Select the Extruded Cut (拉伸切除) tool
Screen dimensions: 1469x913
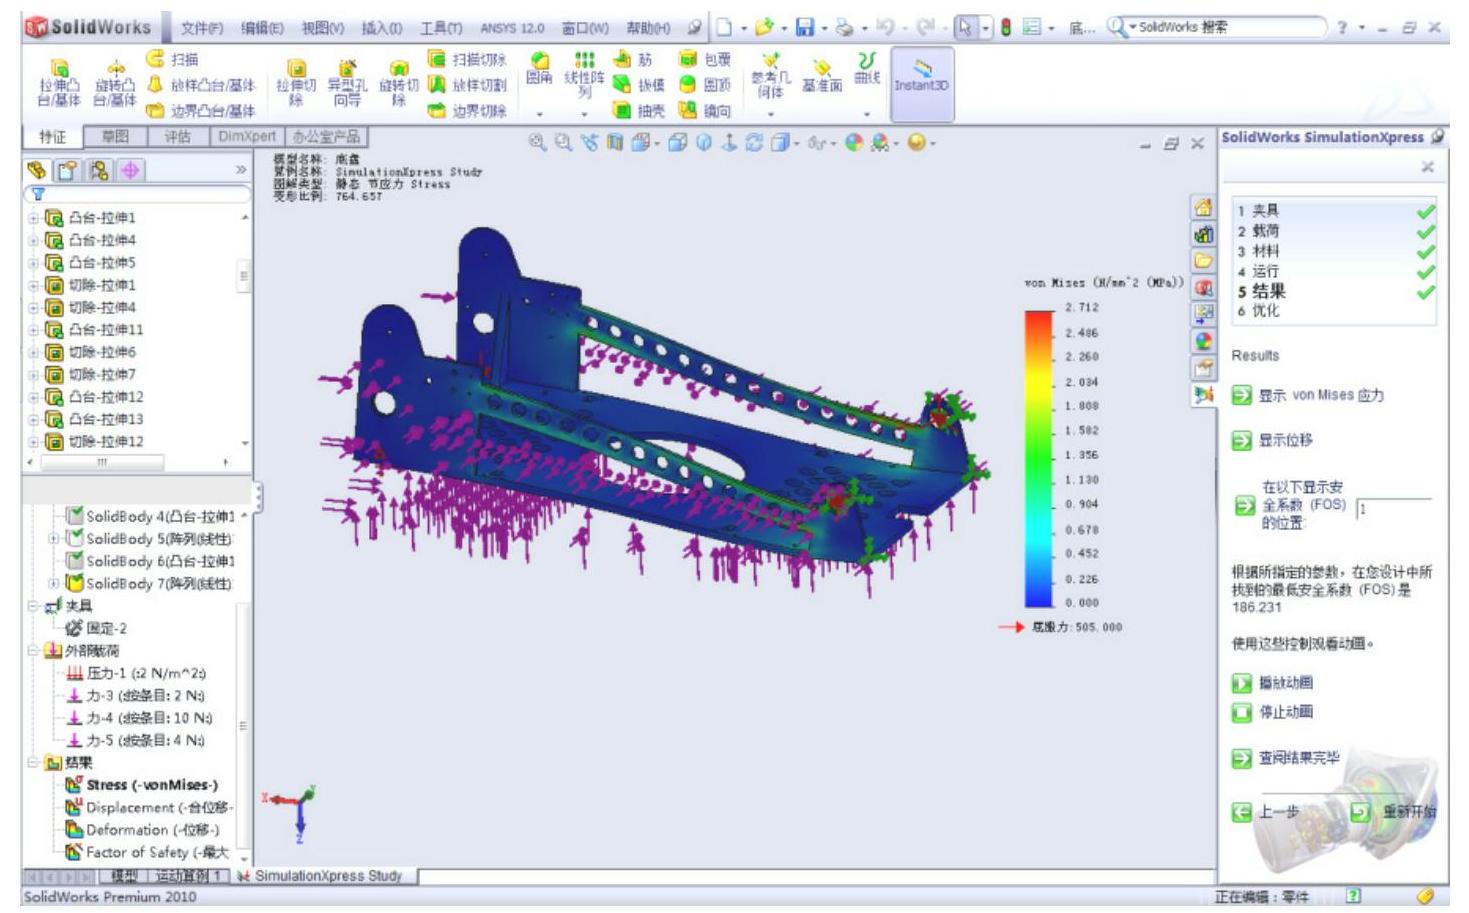click(296, 83)
